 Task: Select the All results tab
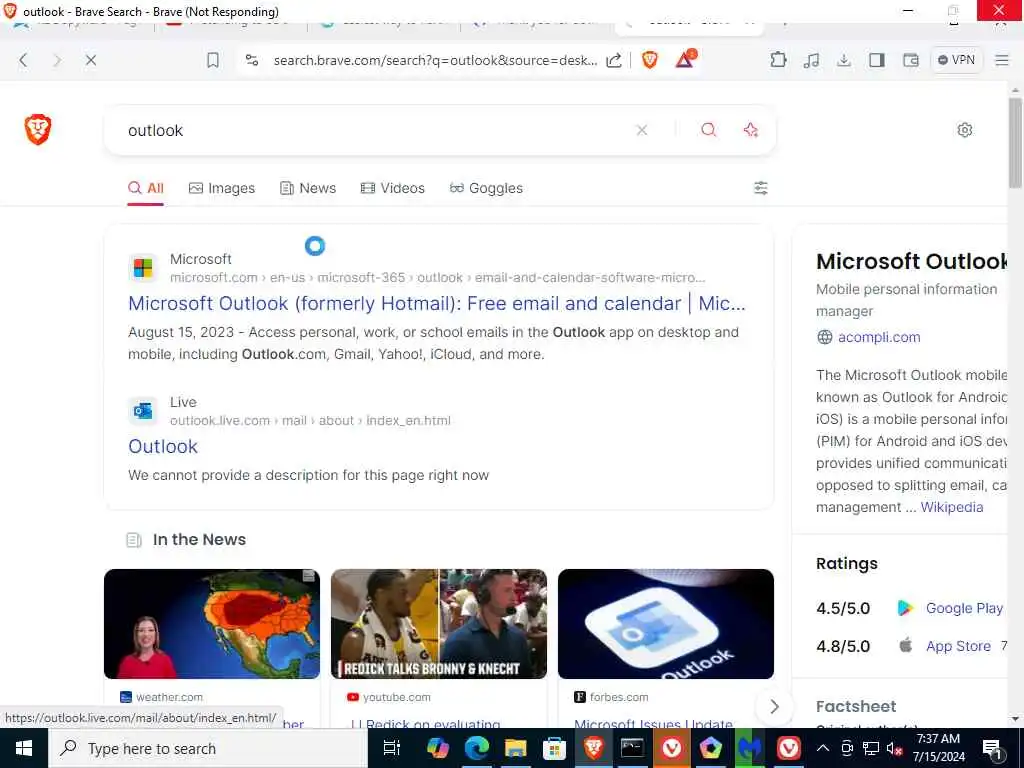tap(146, 188)
